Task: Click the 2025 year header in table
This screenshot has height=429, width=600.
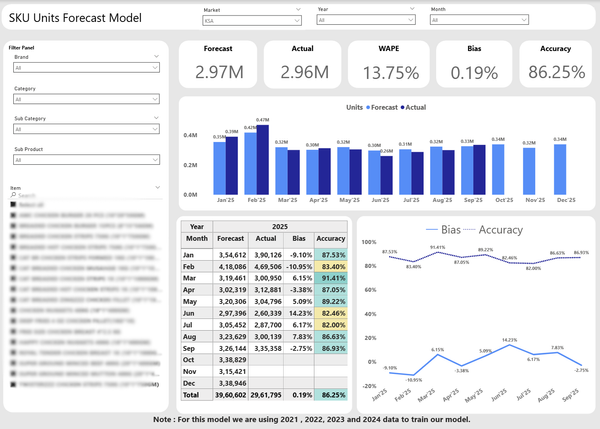Action: (280, 227)
